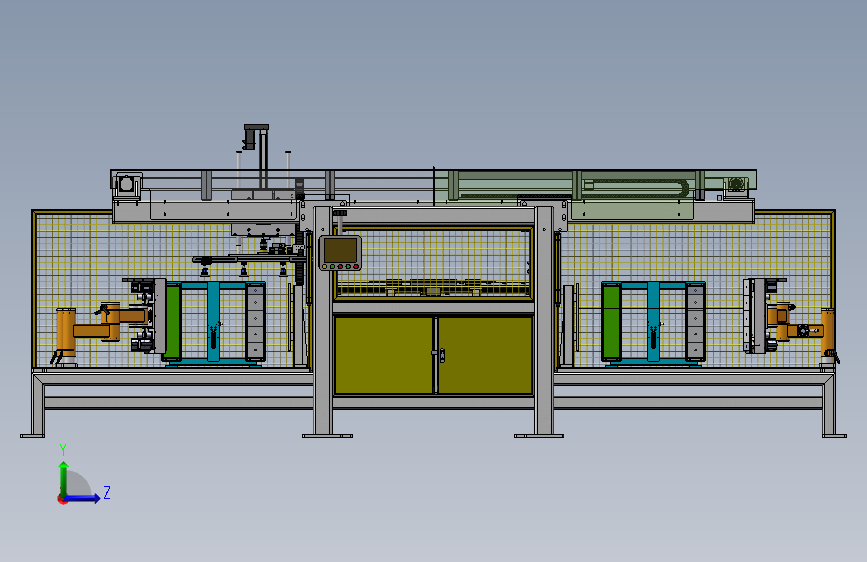
Task: Select the "Z" label on the orientation triad
Action: [107, 492]
